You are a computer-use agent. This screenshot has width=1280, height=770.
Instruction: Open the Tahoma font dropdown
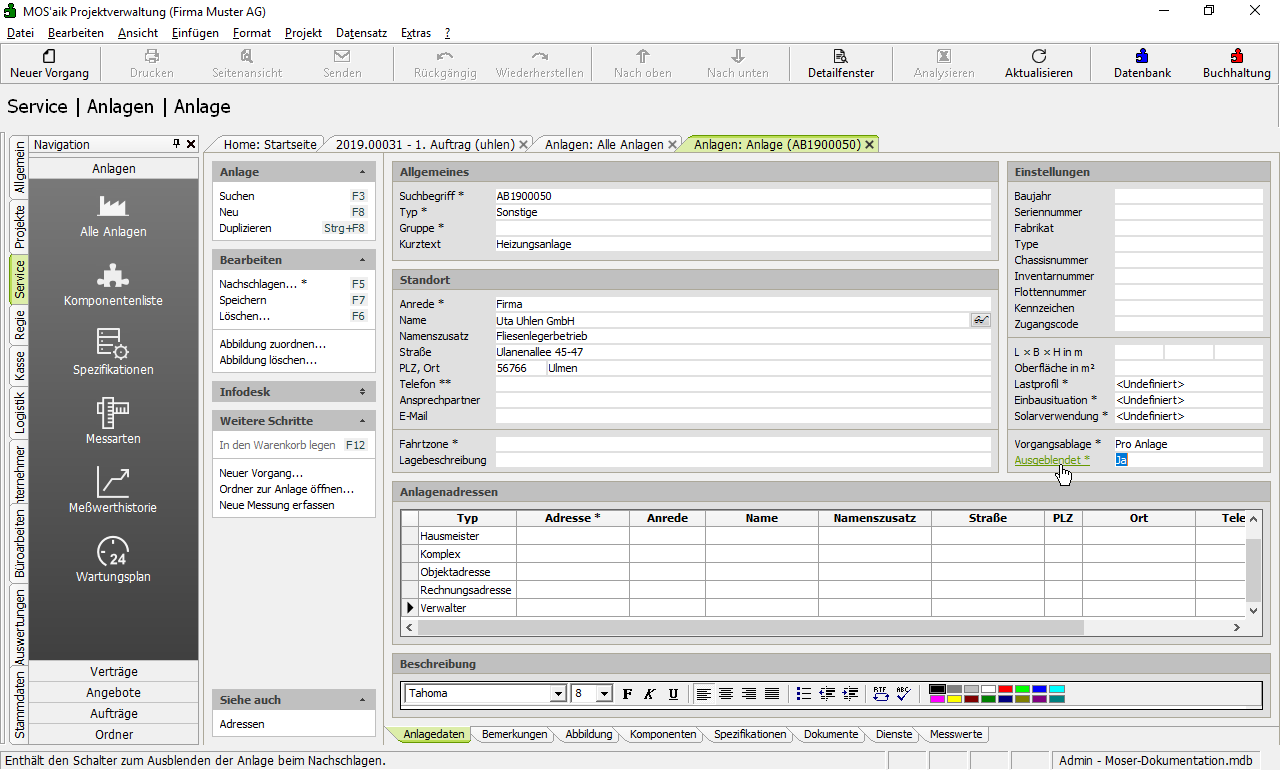click(558, 694)
